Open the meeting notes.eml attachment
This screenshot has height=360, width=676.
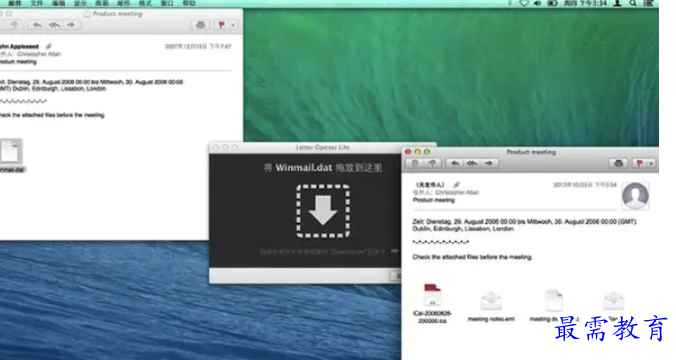click(491, 301)
